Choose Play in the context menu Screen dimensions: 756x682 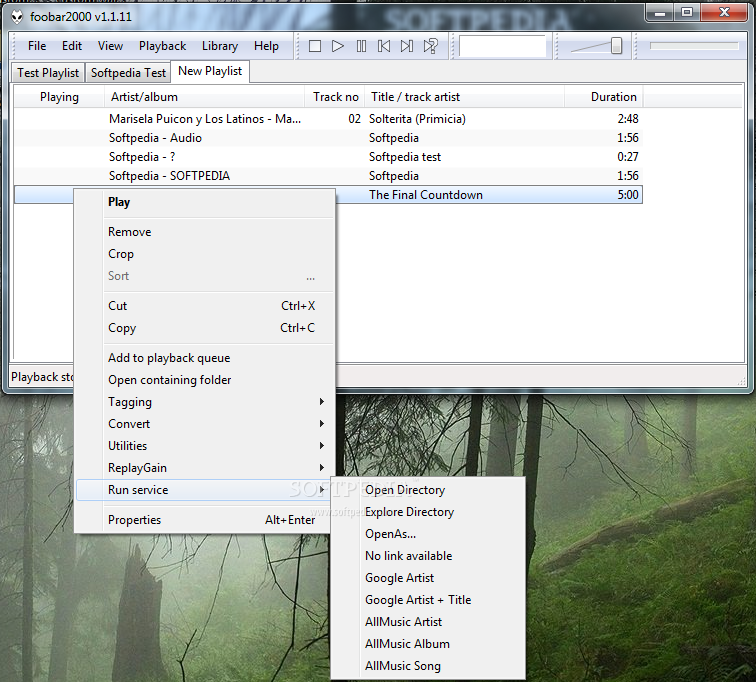205,202
